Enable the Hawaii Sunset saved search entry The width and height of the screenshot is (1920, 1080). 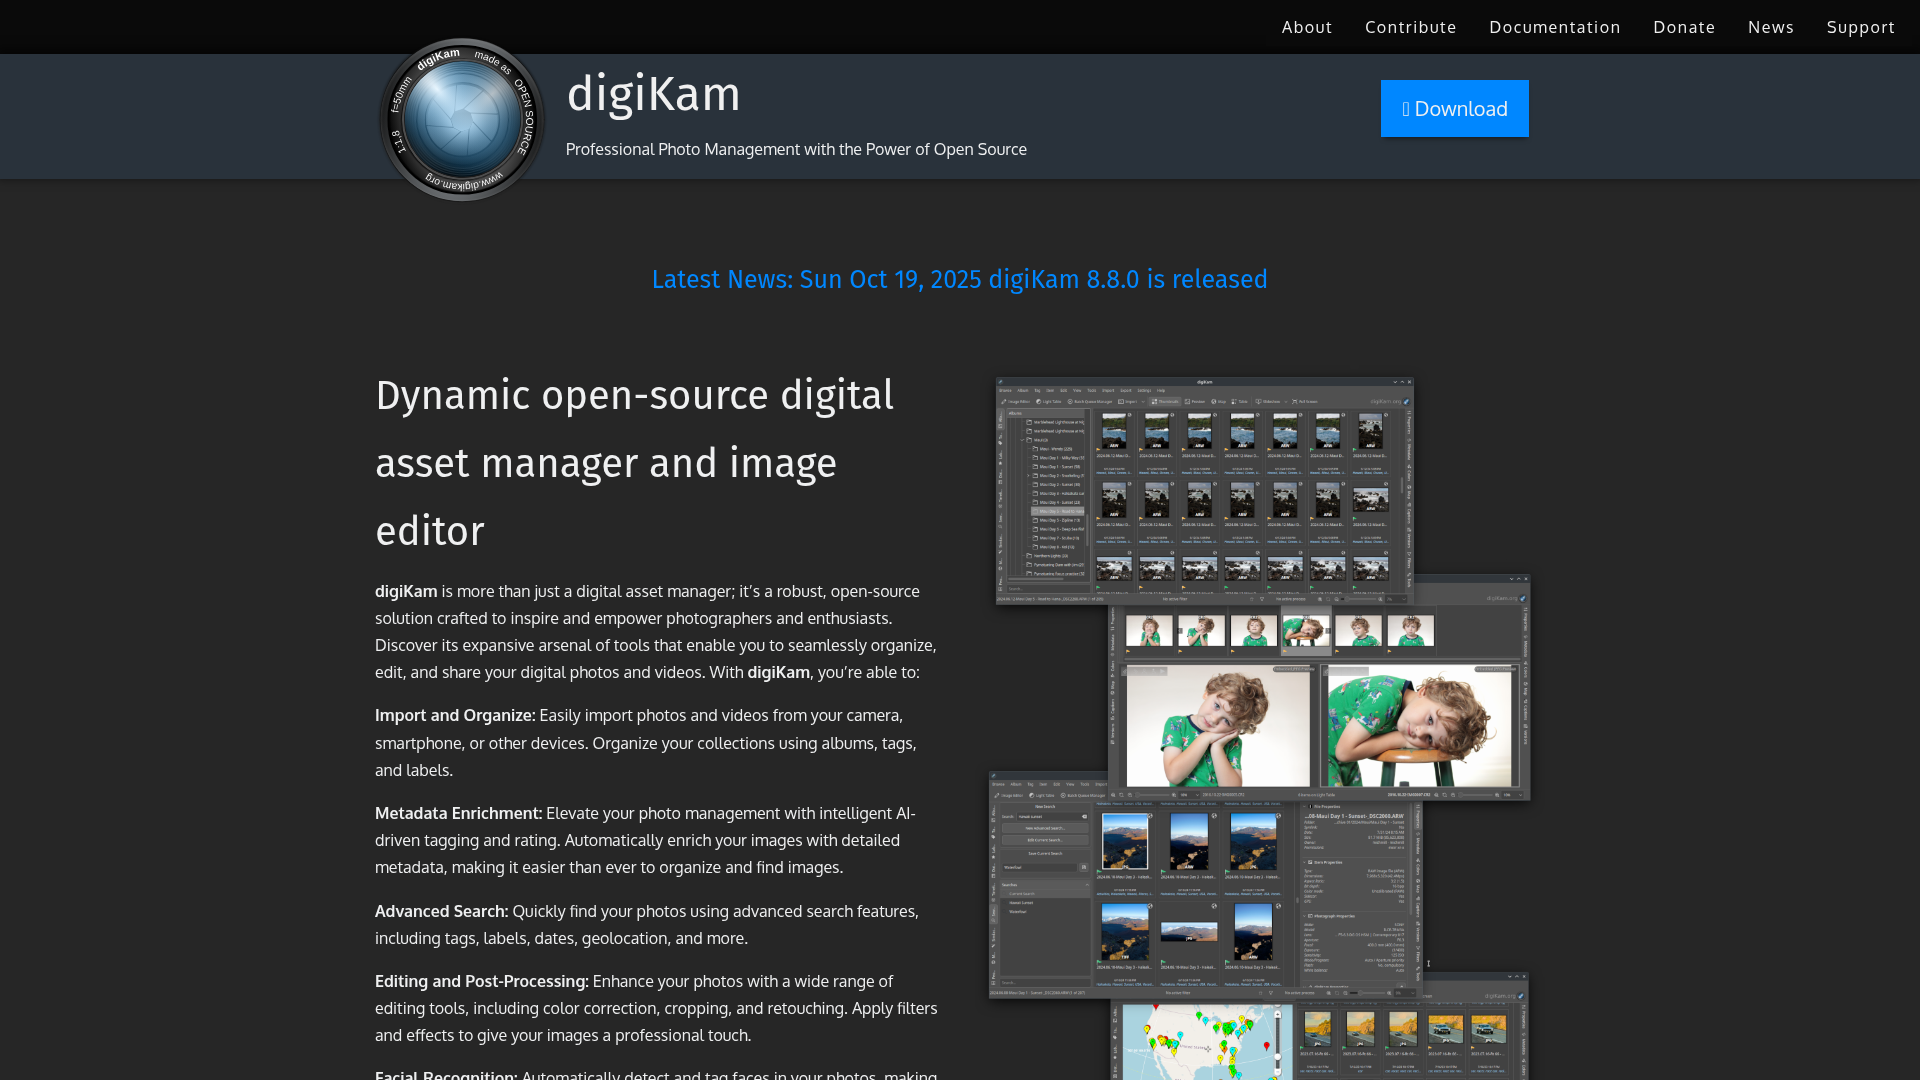pos(1021,903)
